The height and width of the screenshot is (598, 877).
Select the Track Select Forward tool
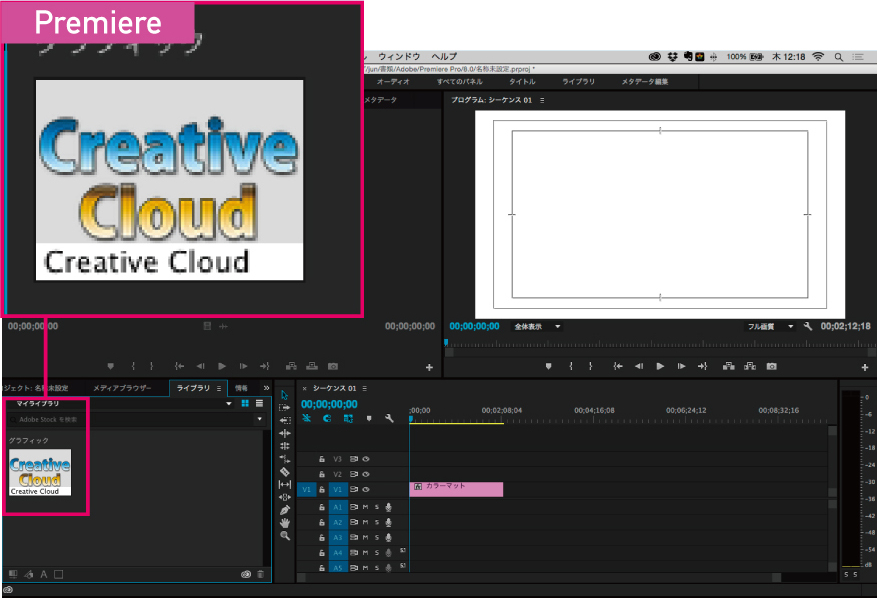click(x=285, y=407)
